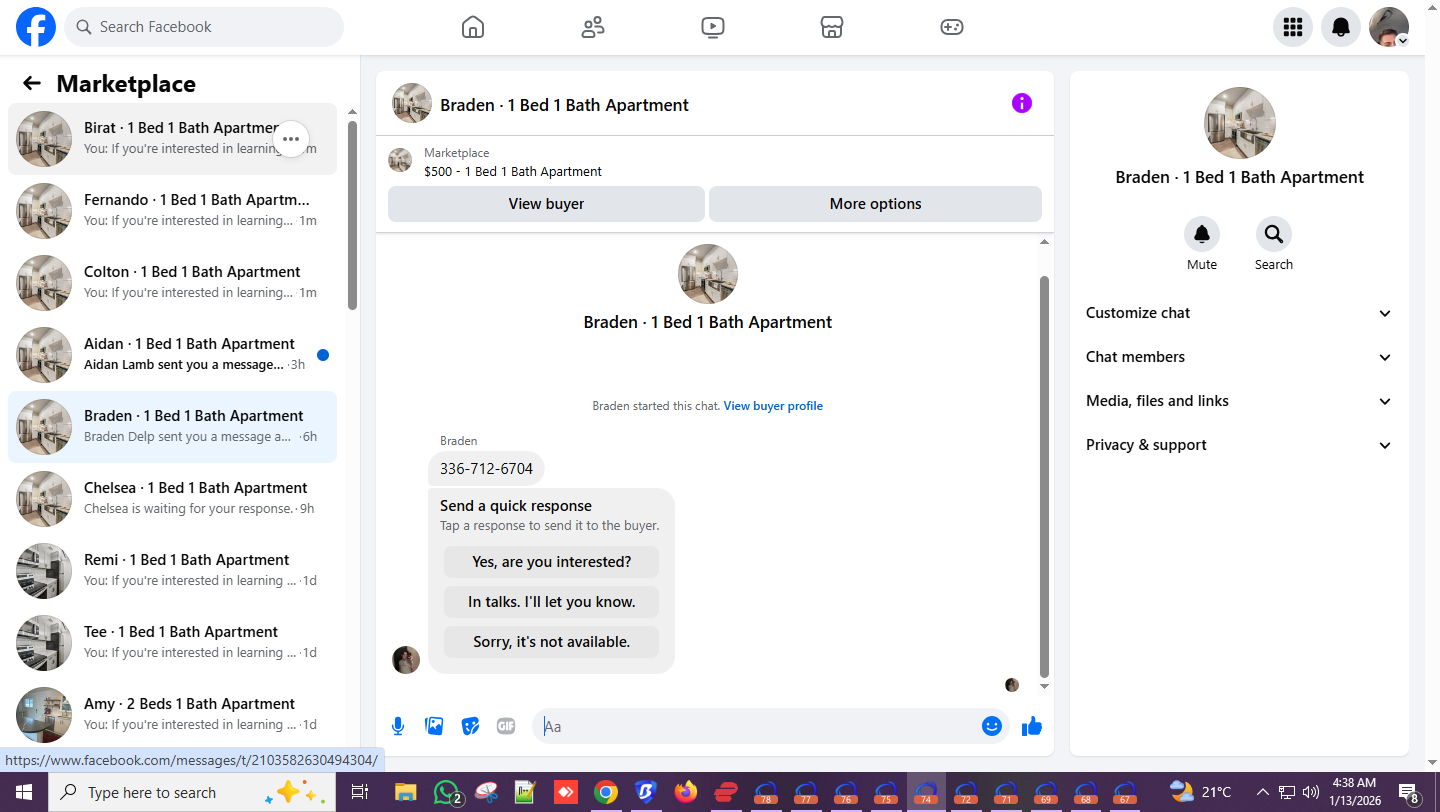Viewport: 1440px width, 812px height.
Task: Choose a sticker icon
Action: [x=470, y=726]
